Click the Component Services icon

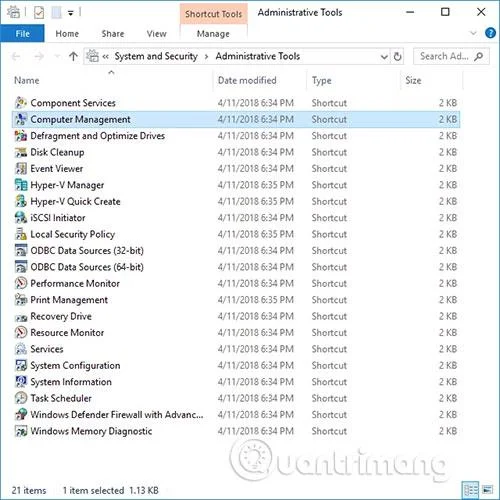coord(21,103)
